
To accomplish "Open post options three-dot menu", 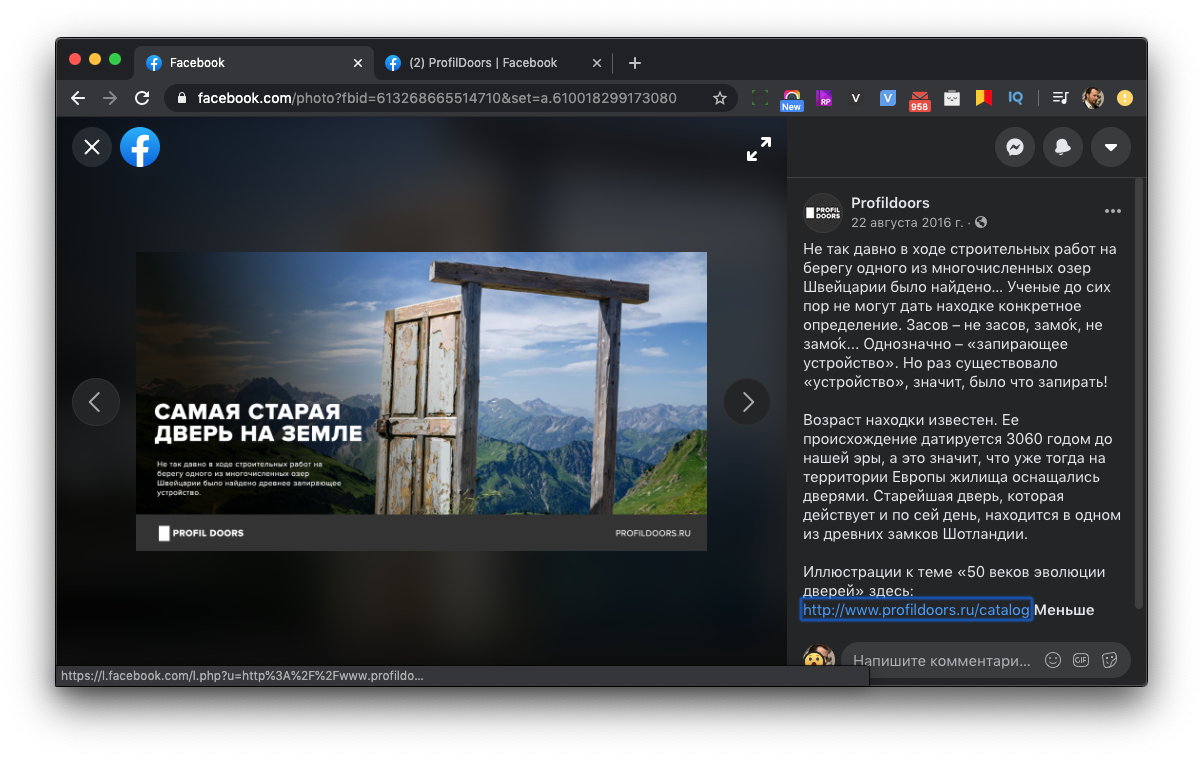I will tap(1113, 211).
